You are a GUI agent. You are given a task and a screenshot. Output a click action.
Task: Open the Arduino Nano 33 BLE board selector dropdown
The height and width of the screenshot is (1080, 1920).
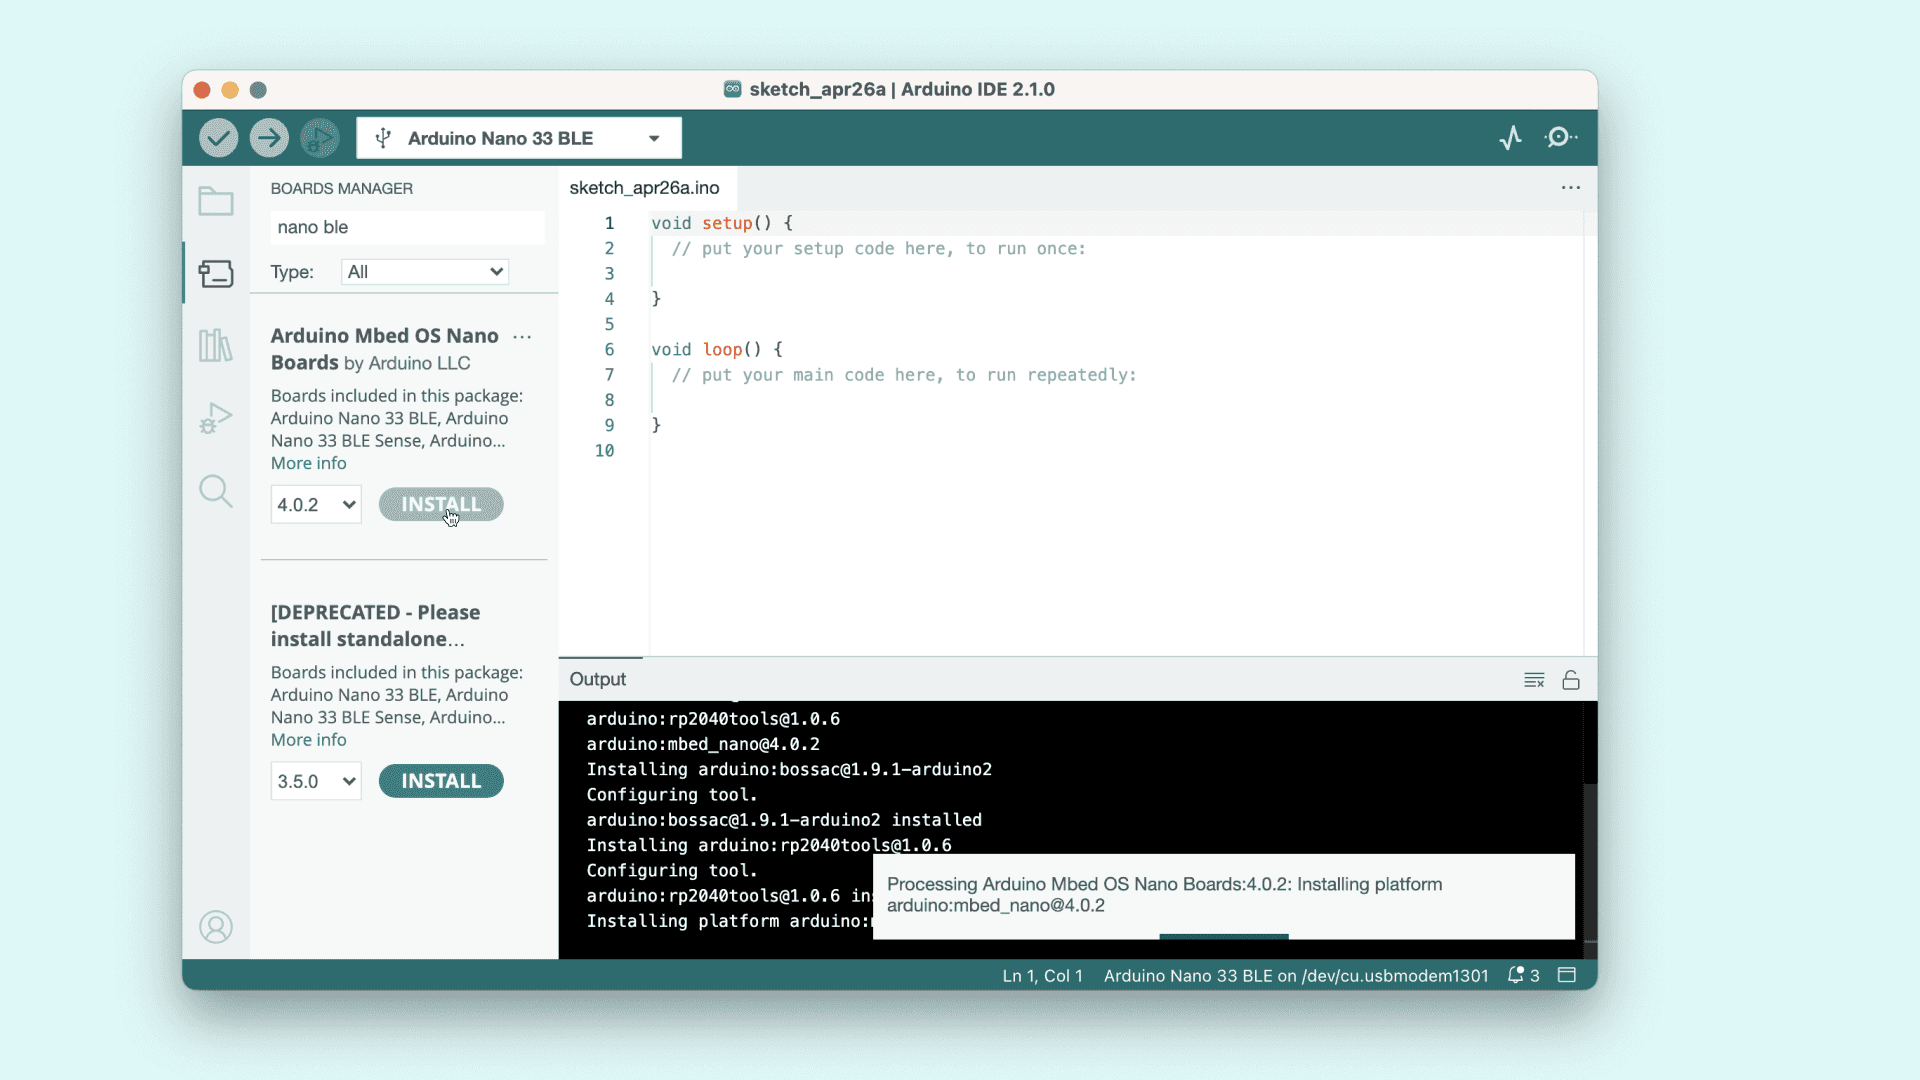click(x=519, y=138)
